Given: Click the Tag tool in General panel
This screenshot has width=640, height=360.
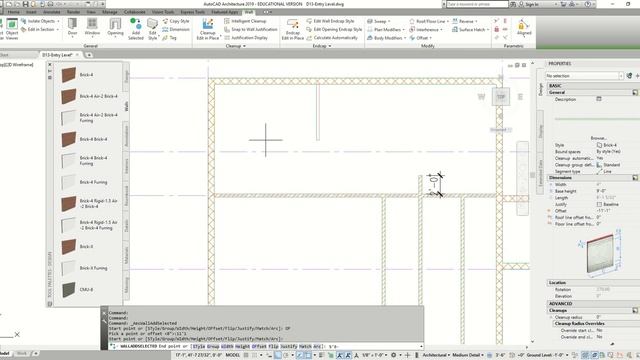Looking at the screenshot, I should (x=170, y=38).
